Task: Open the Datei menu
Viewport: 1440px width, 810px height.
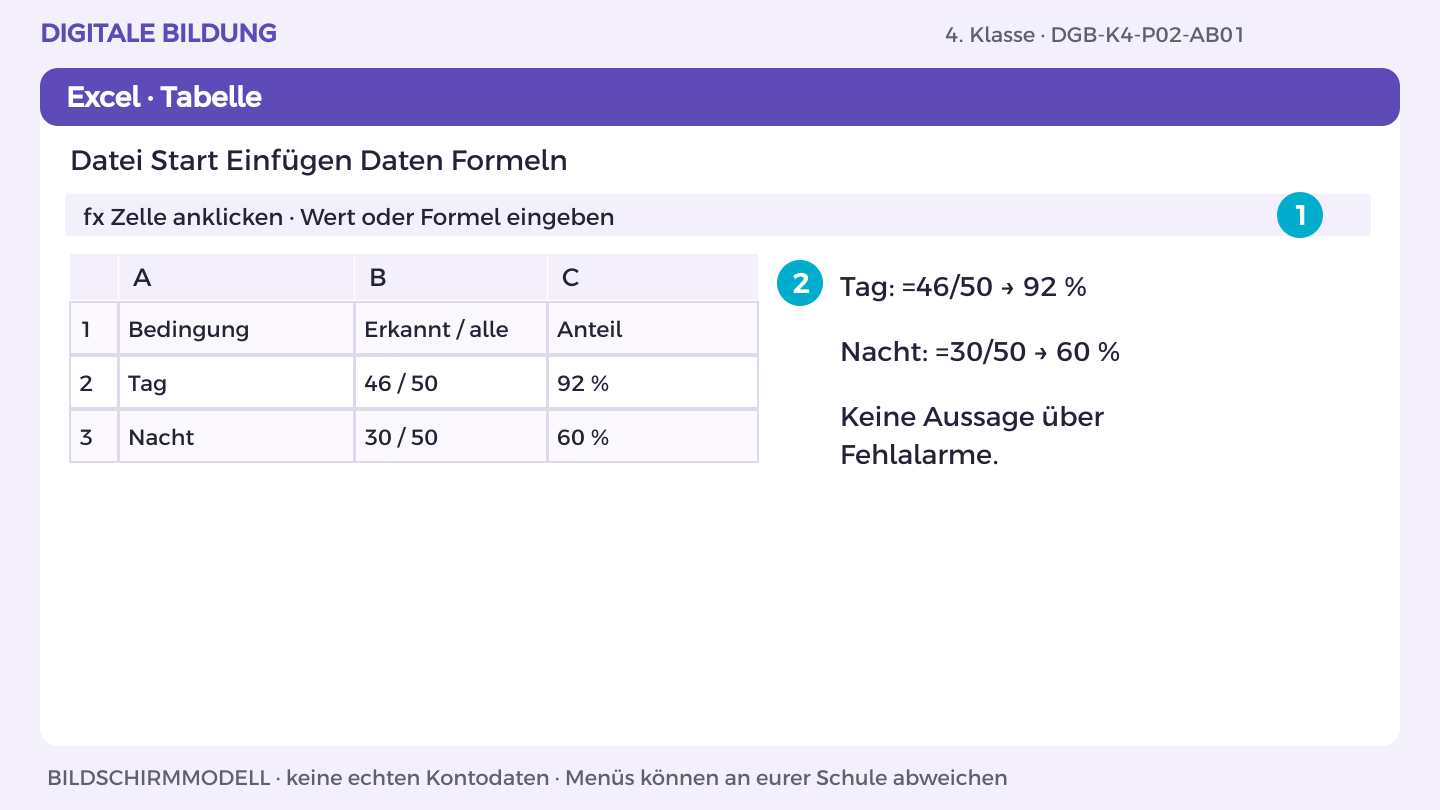Action: point(107,160)
